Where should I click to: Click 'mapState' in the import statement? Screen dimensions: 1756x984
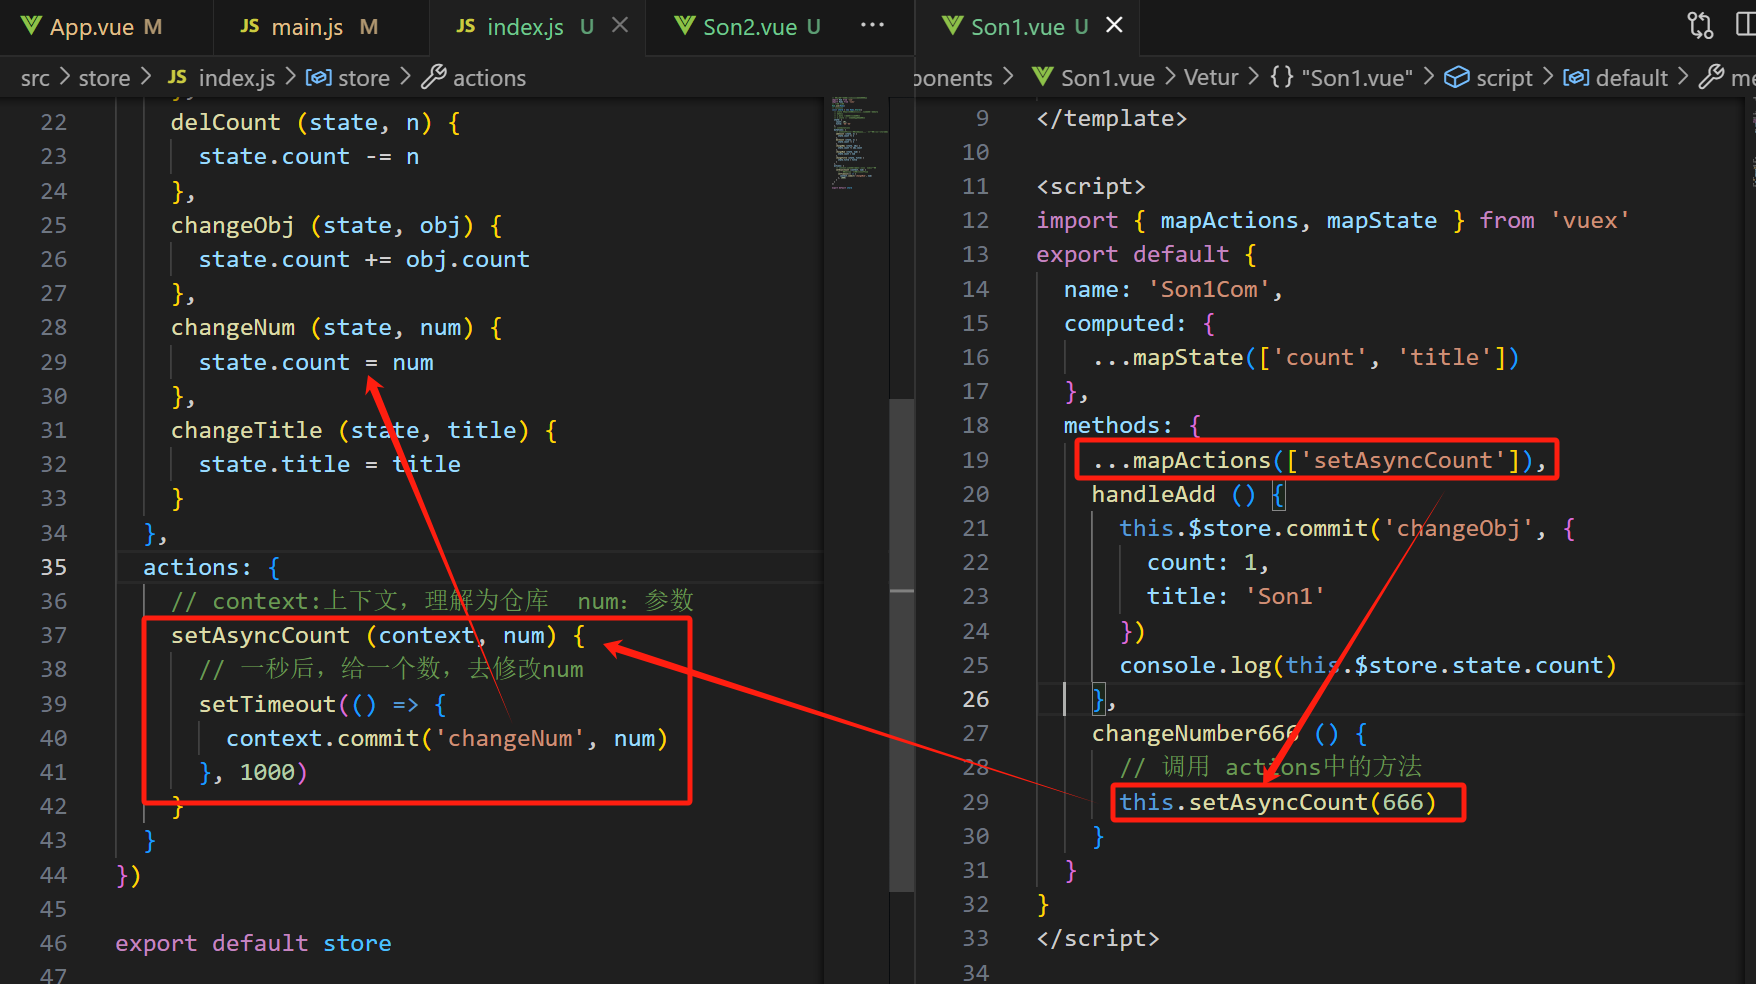1381,220
